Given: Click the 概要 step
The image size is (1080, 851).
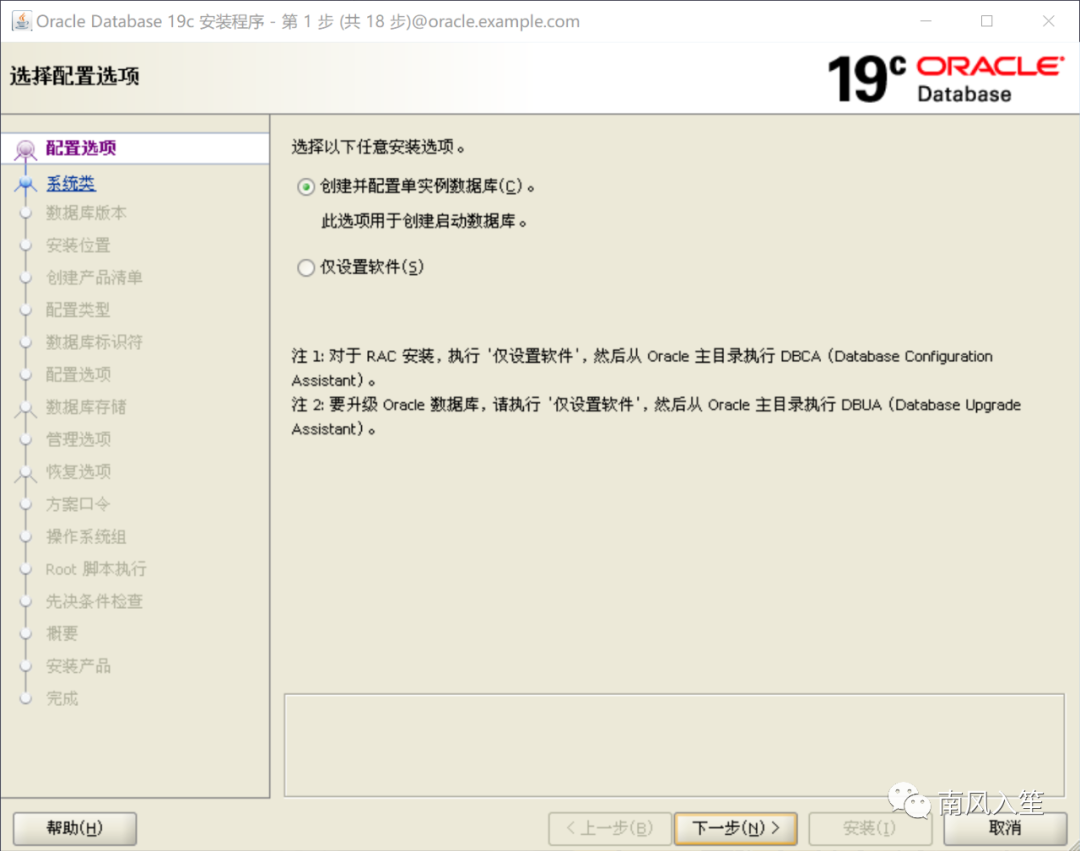Looking at the screenshot, I should [62, 633].
